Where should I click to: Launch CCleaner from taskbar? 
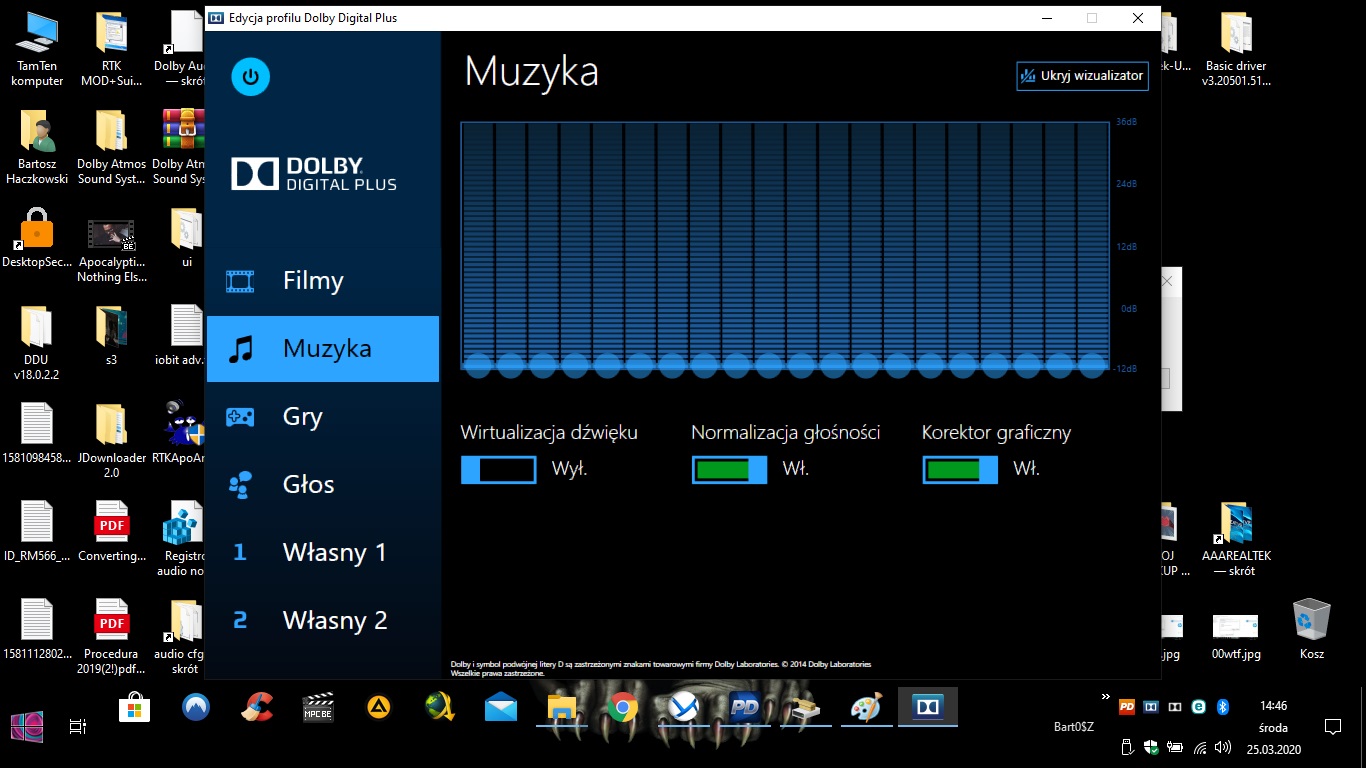257,708
